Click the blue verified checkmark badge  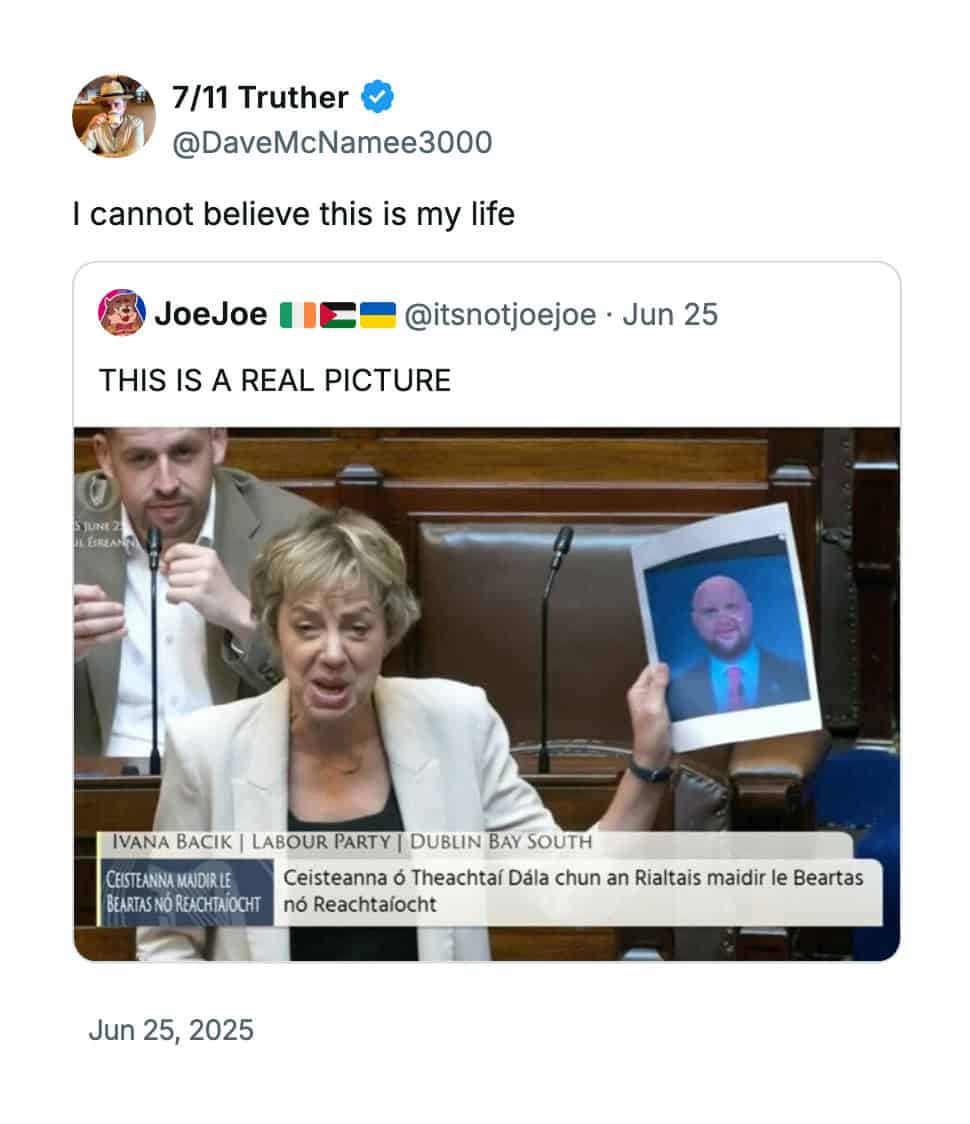coord(377,97)
